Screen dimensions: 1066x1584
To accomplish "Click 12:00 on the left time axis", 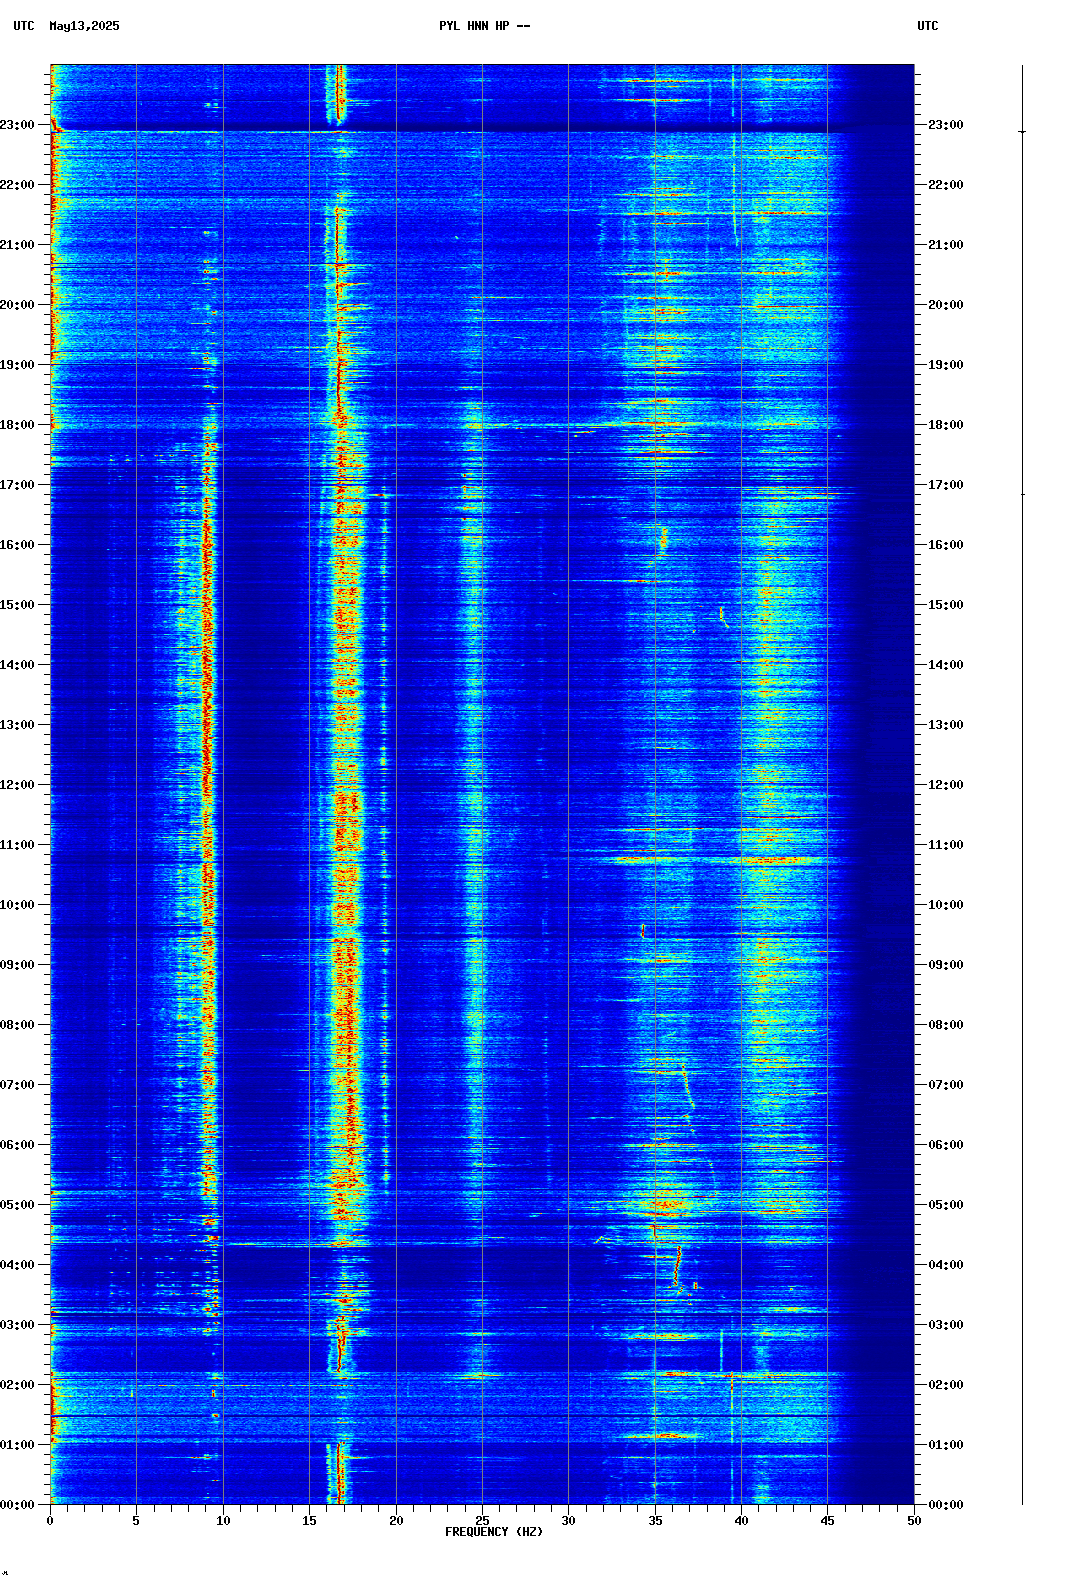I will point(17,785).
